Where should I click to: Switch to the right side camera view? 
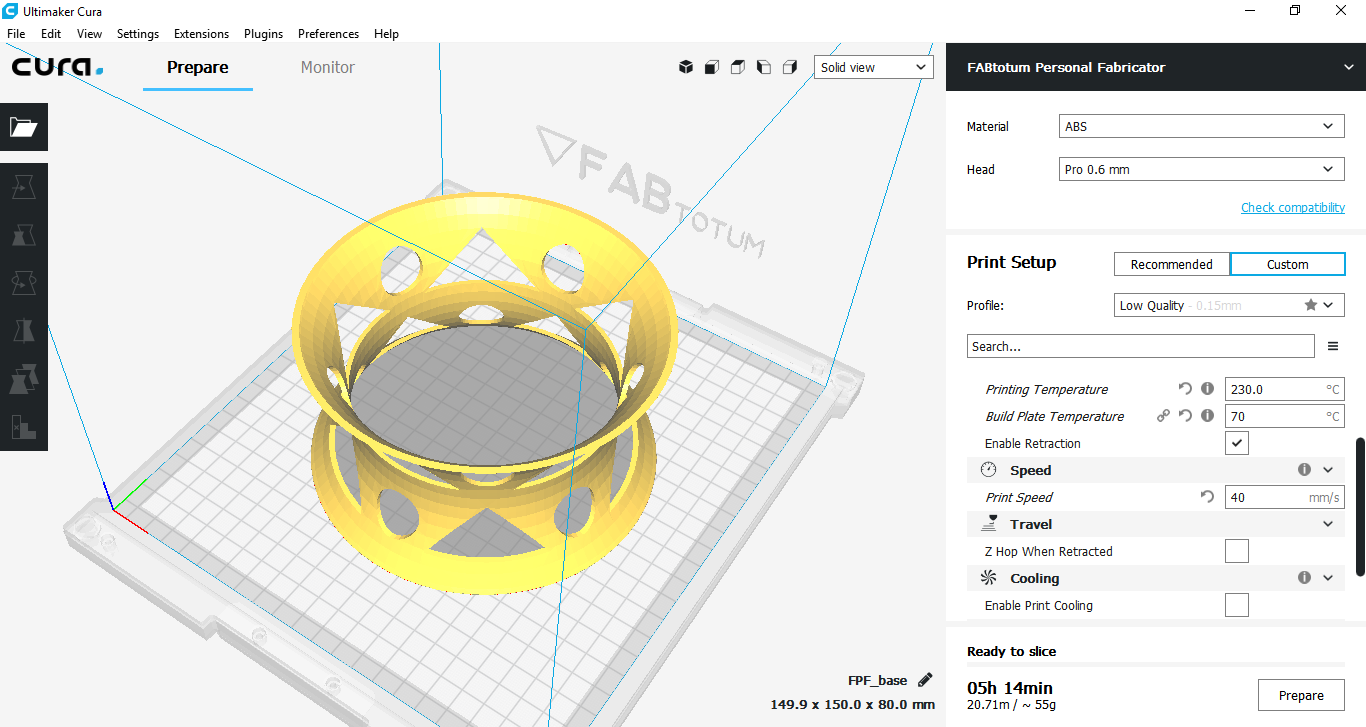790,67
